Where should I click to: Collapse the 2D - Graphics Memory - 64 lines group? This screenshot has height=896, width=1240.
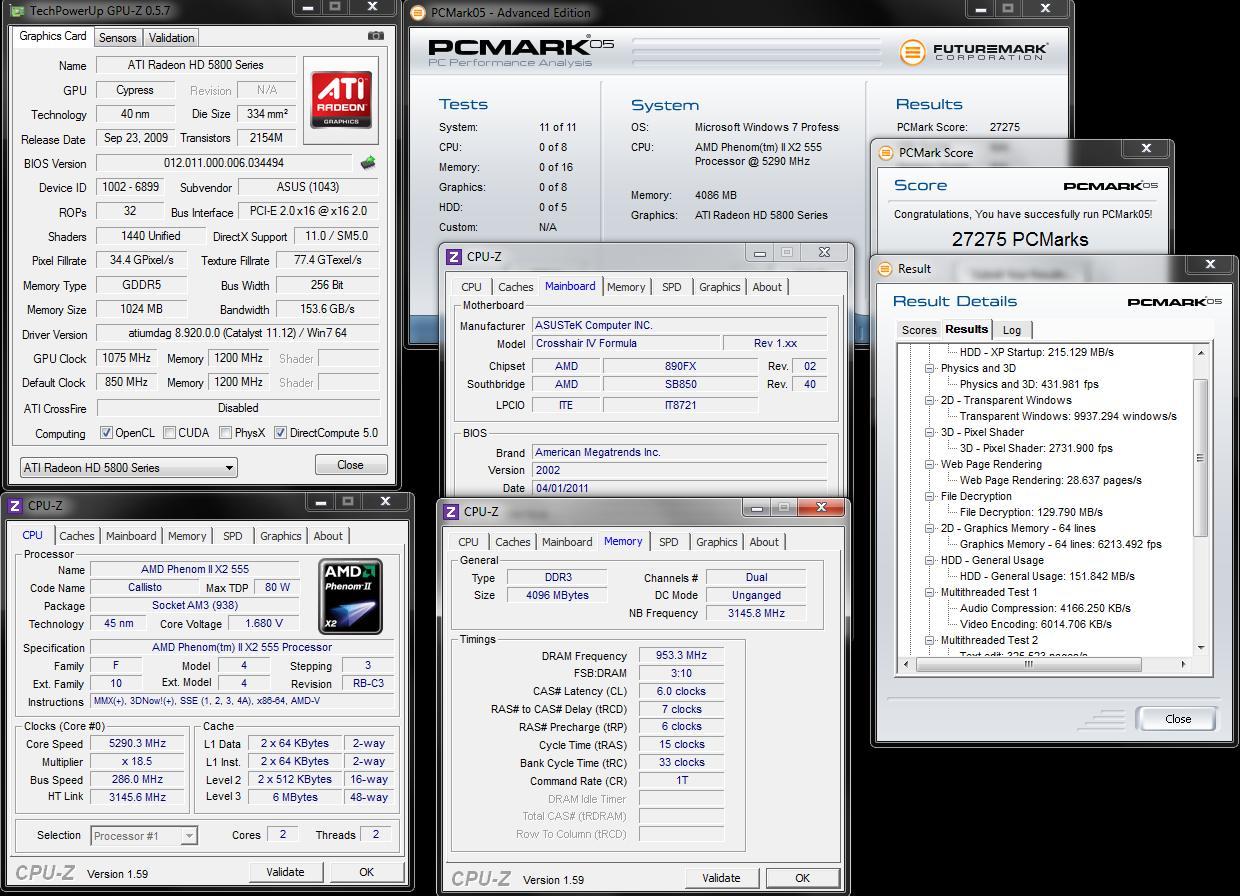929,528
